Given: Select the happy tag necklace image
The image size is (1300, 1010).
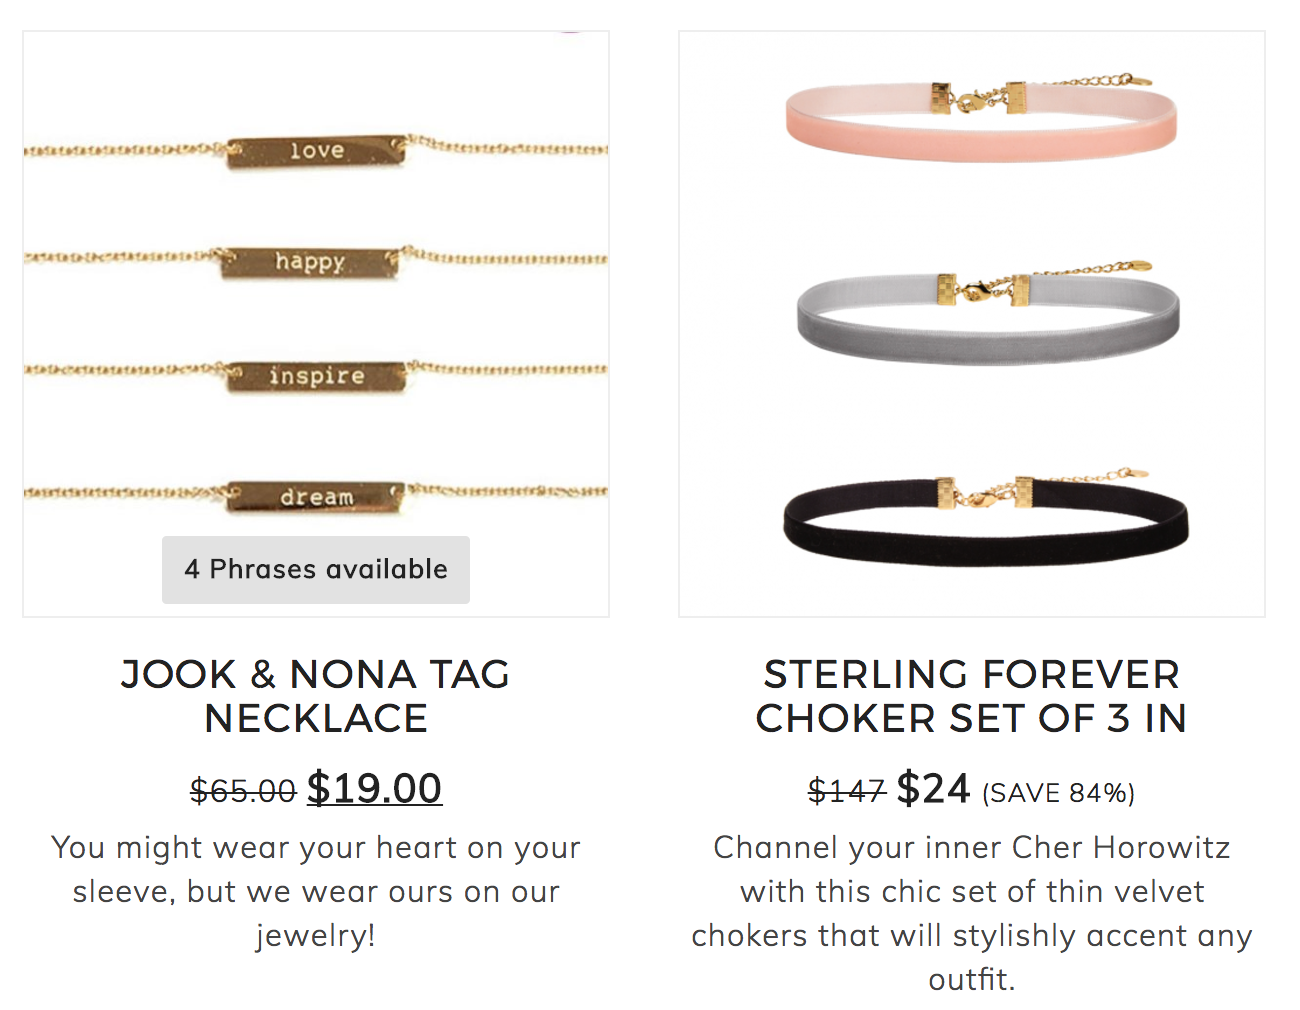Looking at the screenshot, I should pyautogui.click(x=316, y=262).
